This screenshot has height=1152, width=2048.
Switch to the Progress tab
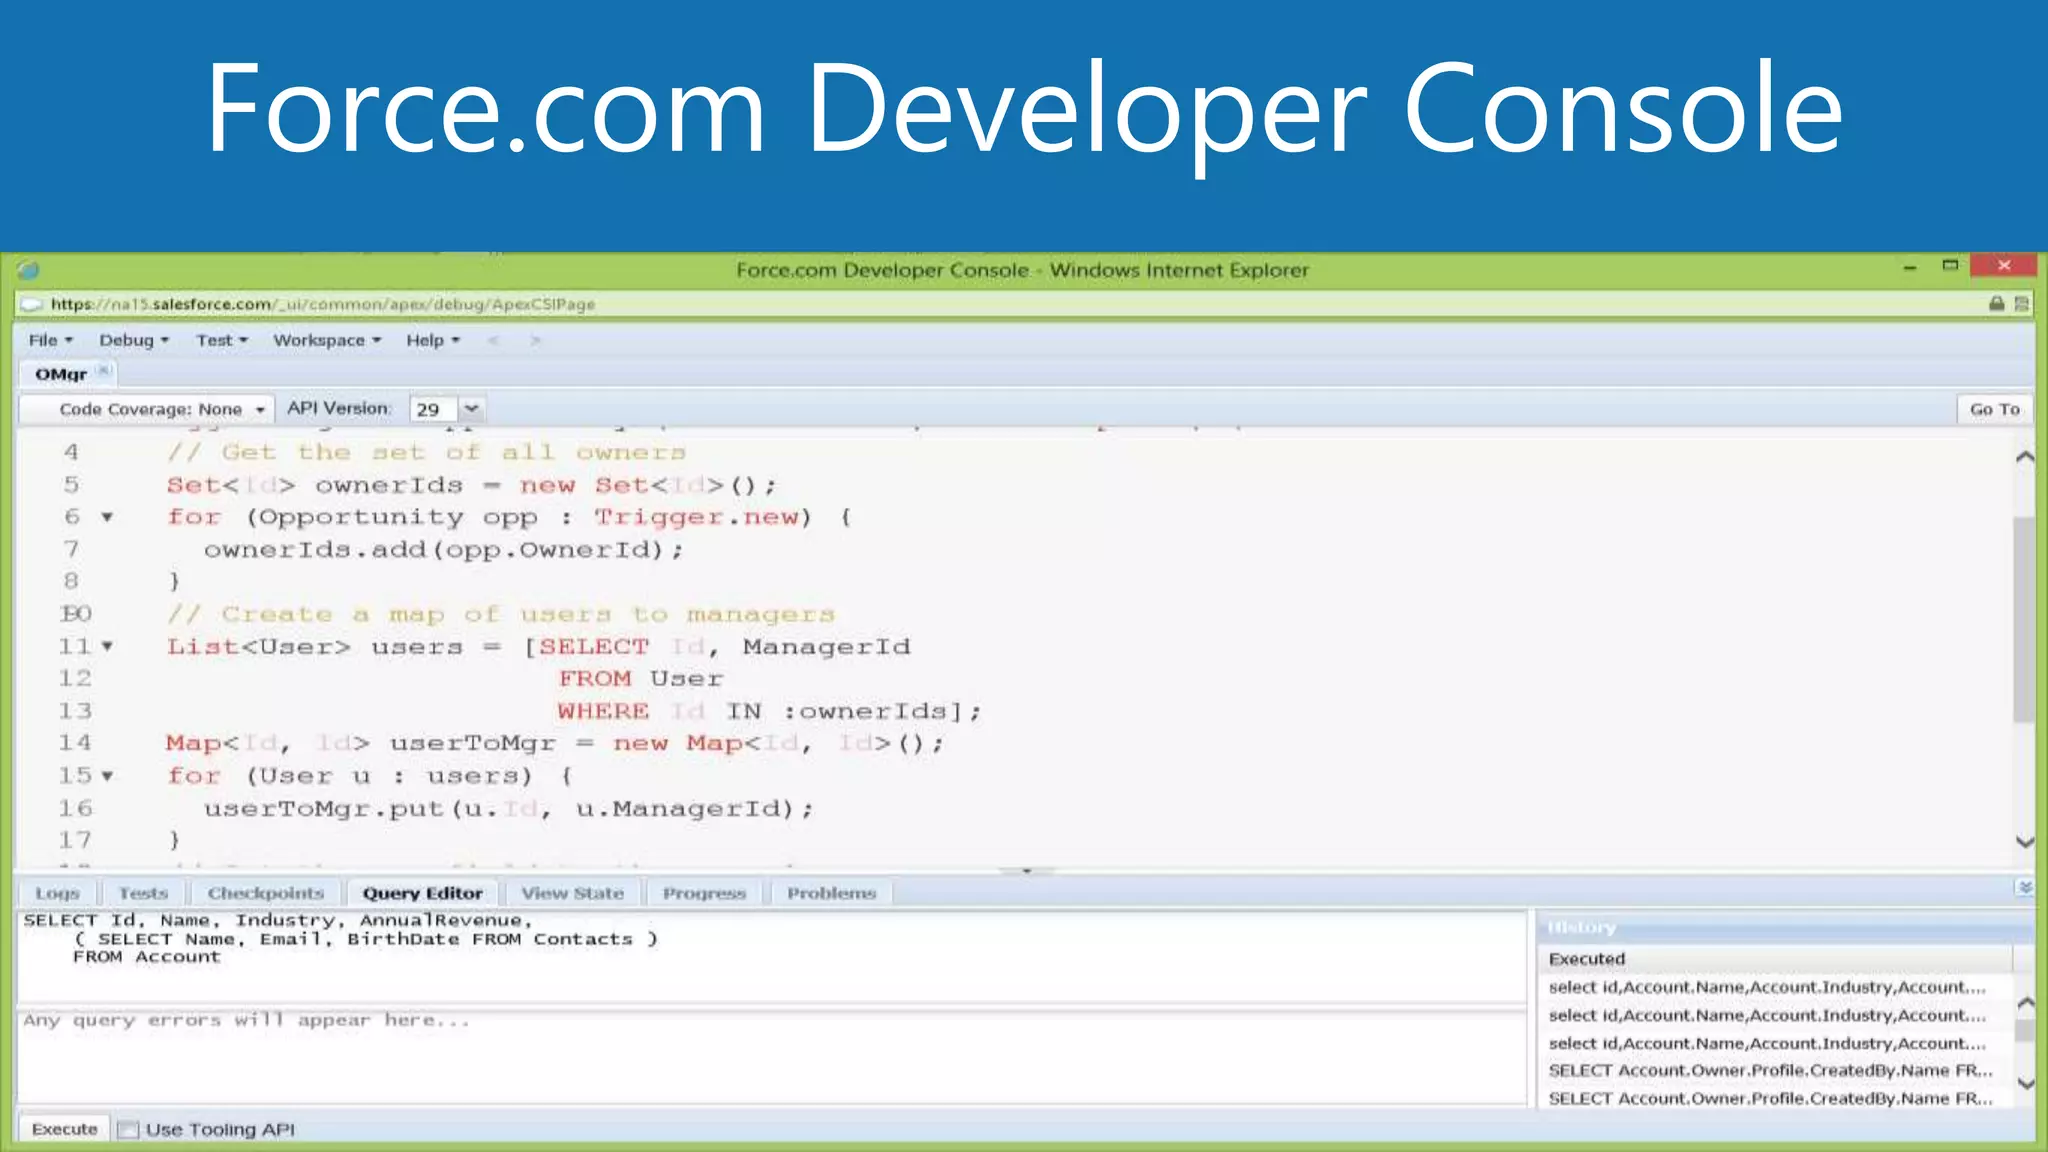coord(704,893)
